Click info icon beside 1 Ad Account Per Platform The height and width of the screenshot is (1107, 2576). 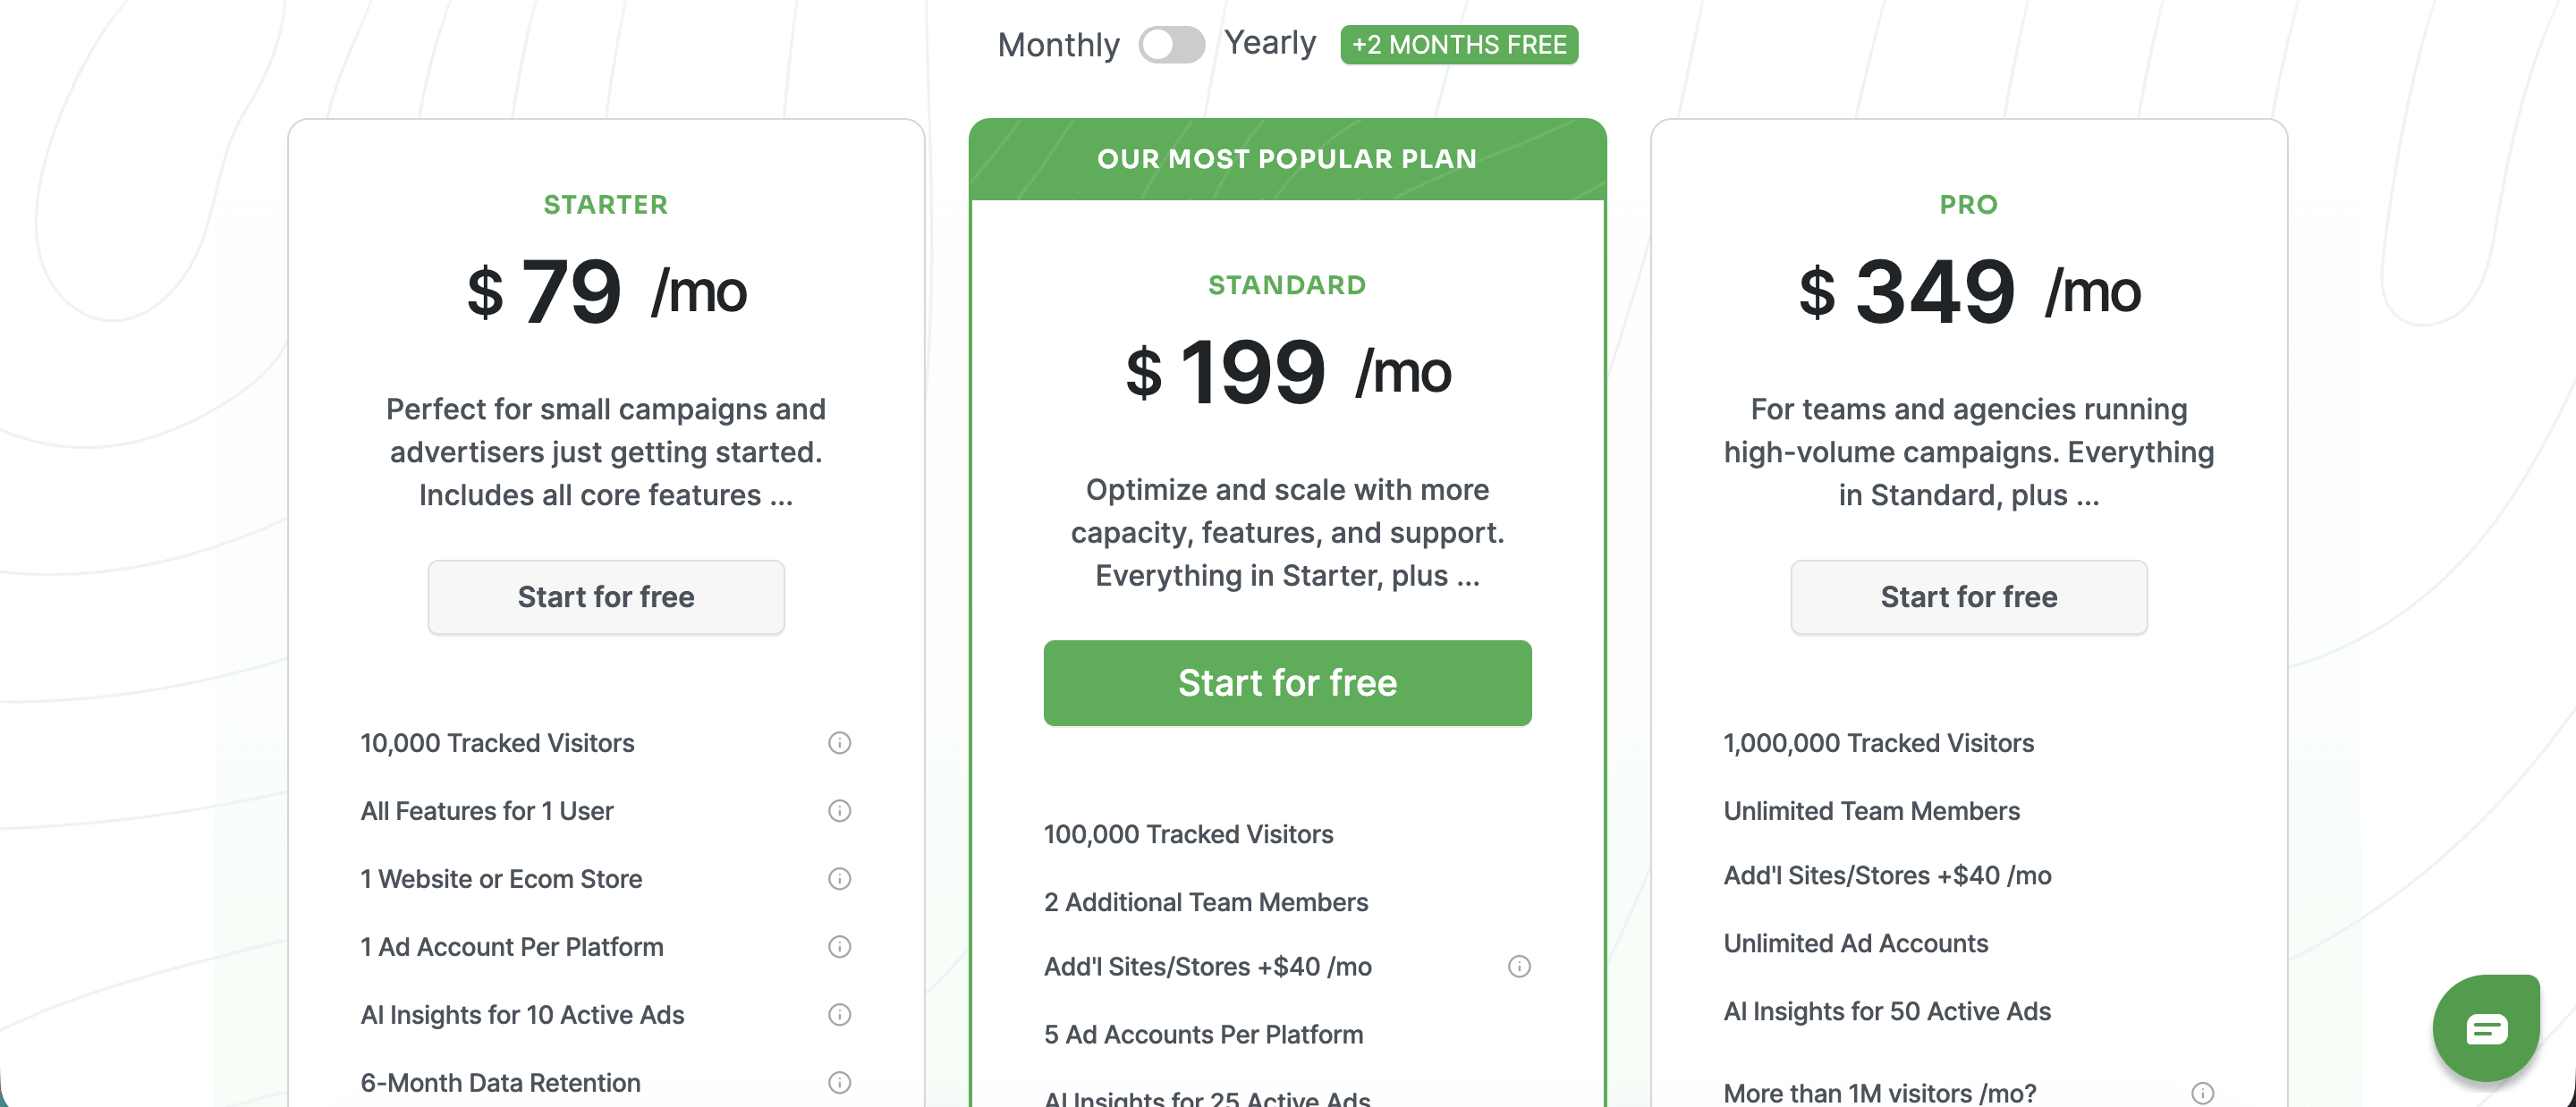point(839,946)
